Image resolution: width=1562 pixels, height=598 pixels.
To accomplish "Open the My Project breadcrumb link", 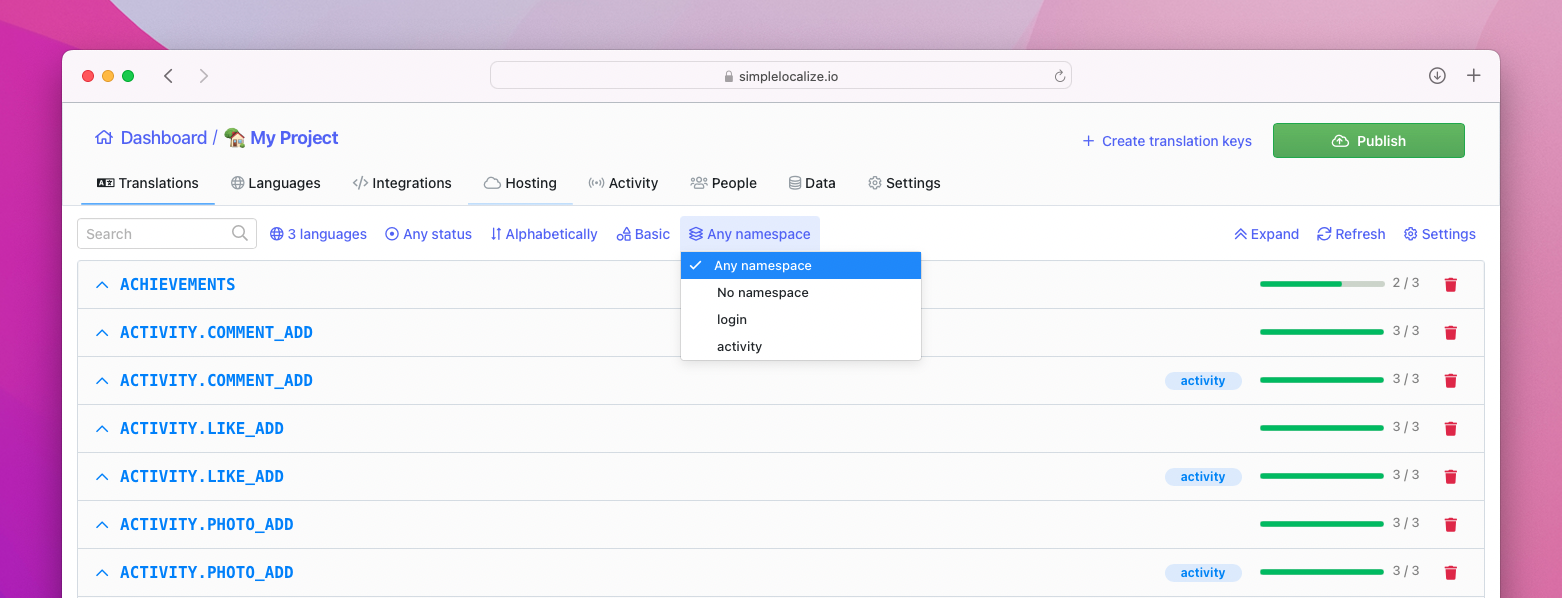I will [281, 138].
